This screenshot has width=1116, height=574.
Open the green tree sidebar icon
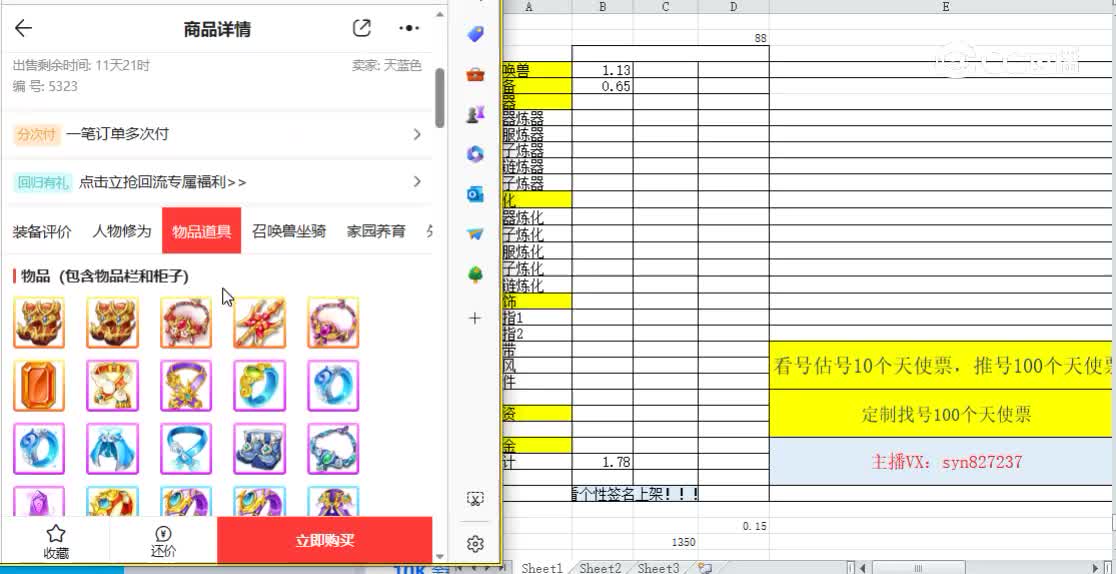coord(475,274)
